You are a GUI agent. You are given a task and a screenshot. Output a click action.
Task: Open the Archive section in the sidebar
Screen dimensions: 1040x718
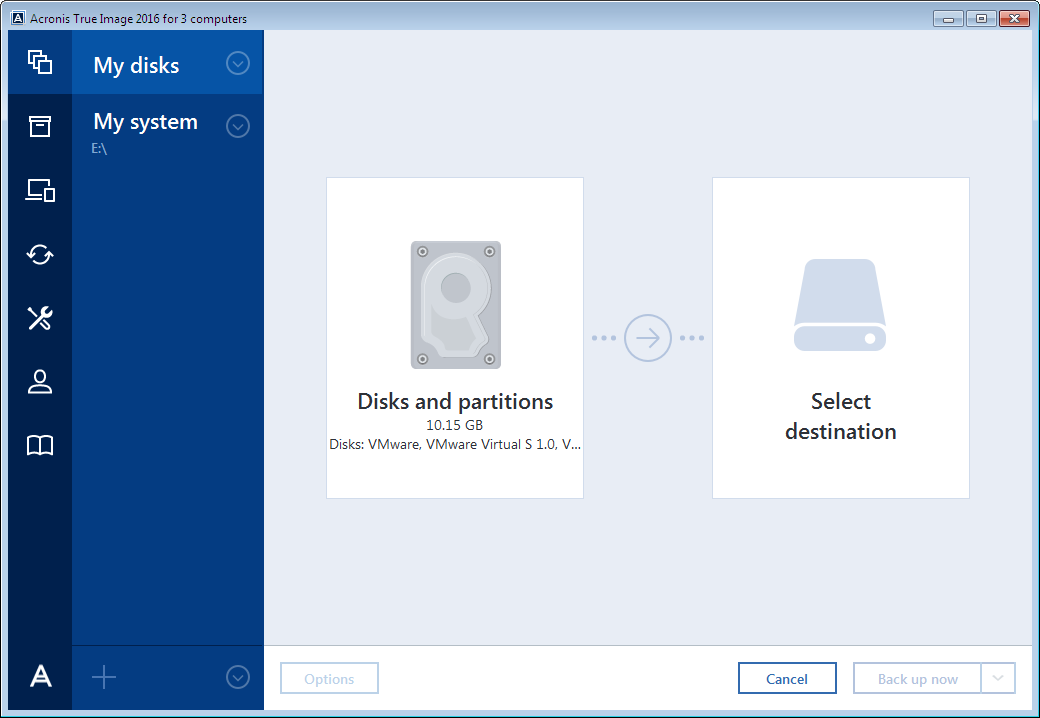[x=40, y=127]
